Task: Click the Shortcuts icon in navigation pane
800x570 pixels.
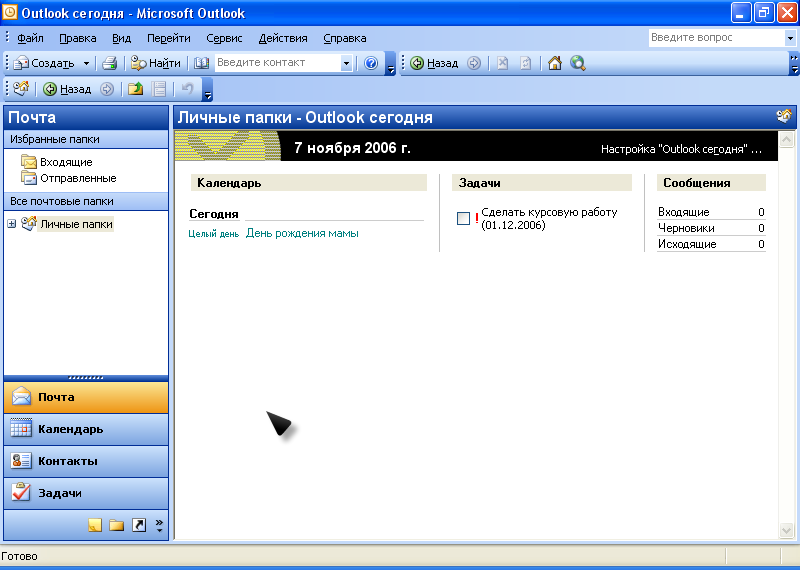Action: pos(139,525)
